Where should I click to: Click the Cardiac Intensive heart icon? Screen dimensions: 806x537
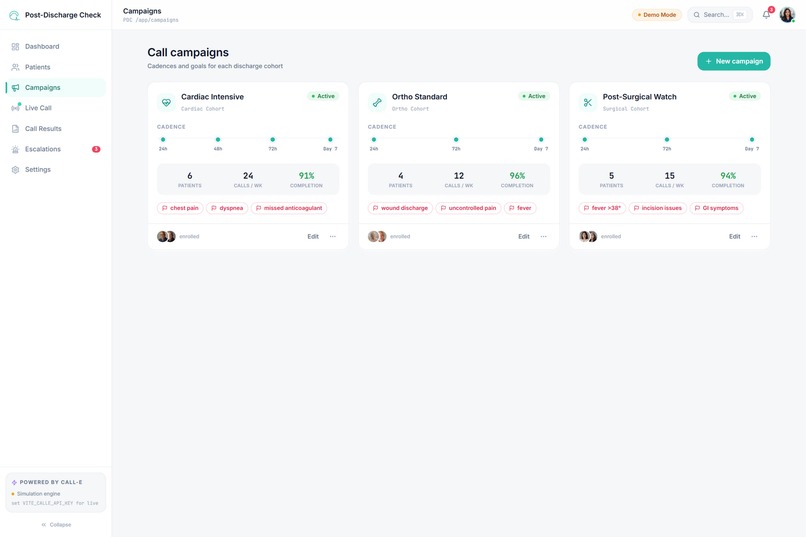[x=166, y=102]
